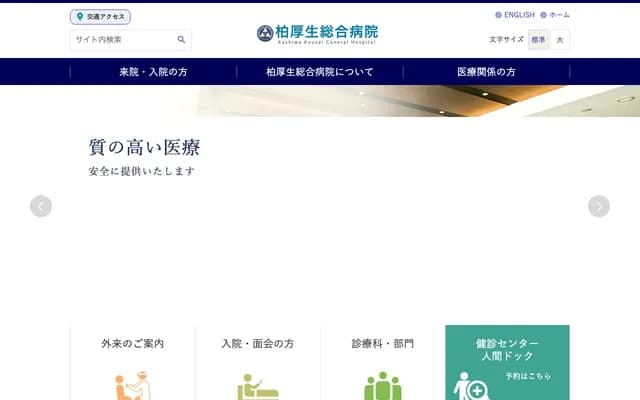Switch font size to 大
Viewport: 640px width, 400px height.
[560, 40]
